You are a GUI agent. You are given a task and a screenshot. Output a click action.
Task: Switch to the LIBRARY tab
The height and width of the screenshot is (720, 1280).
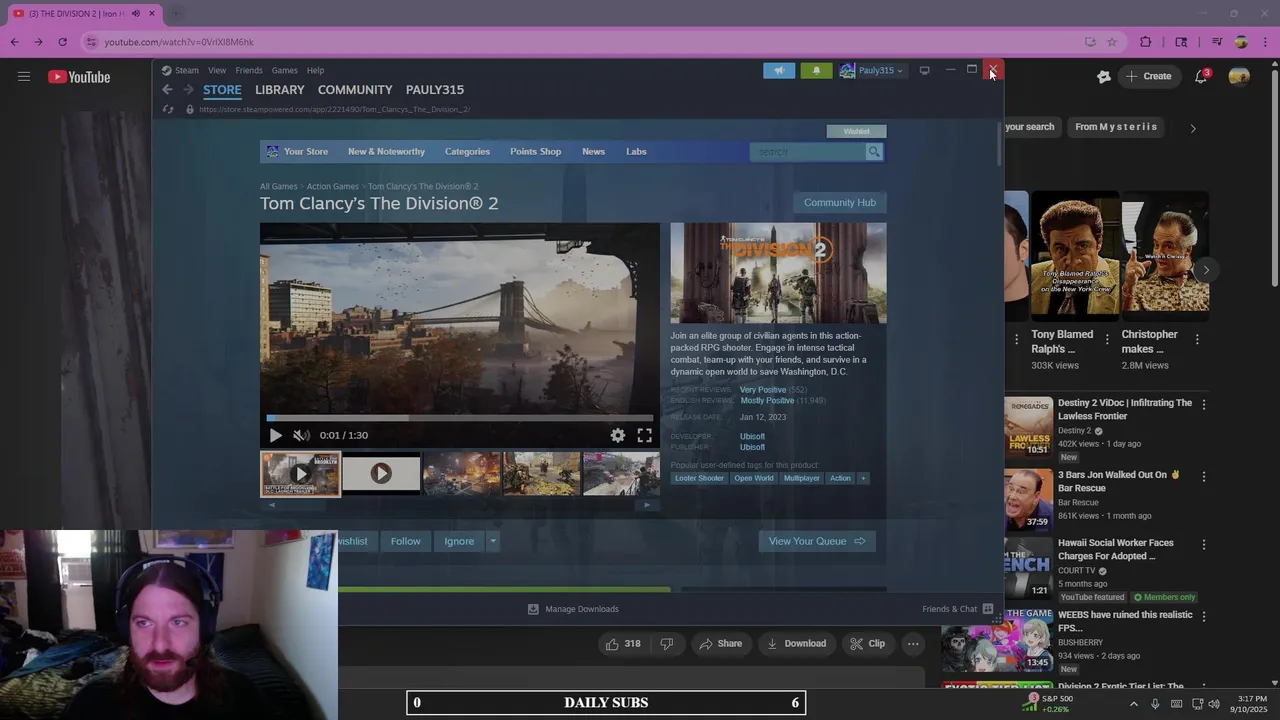tap(280, 90)
